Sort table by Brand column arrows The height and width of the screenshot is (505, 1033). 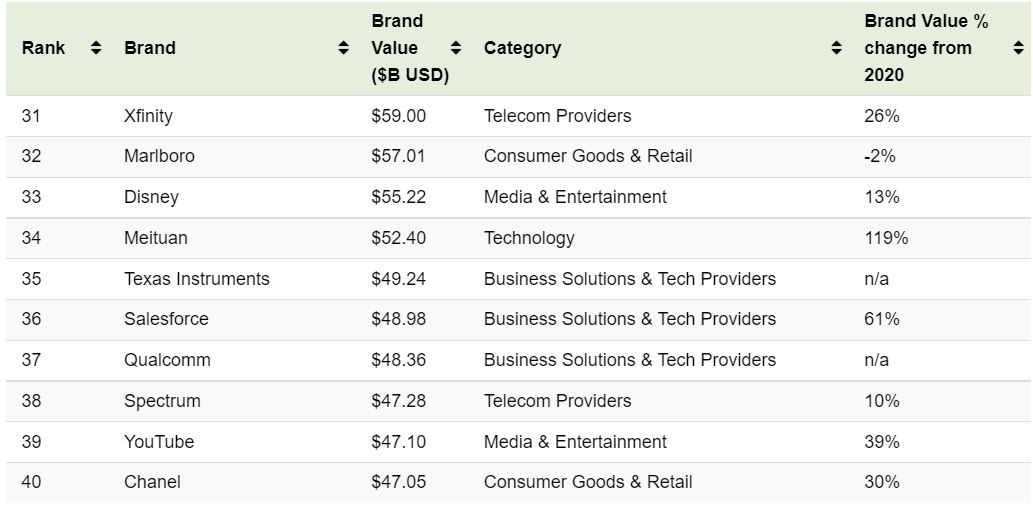[343, 48]
